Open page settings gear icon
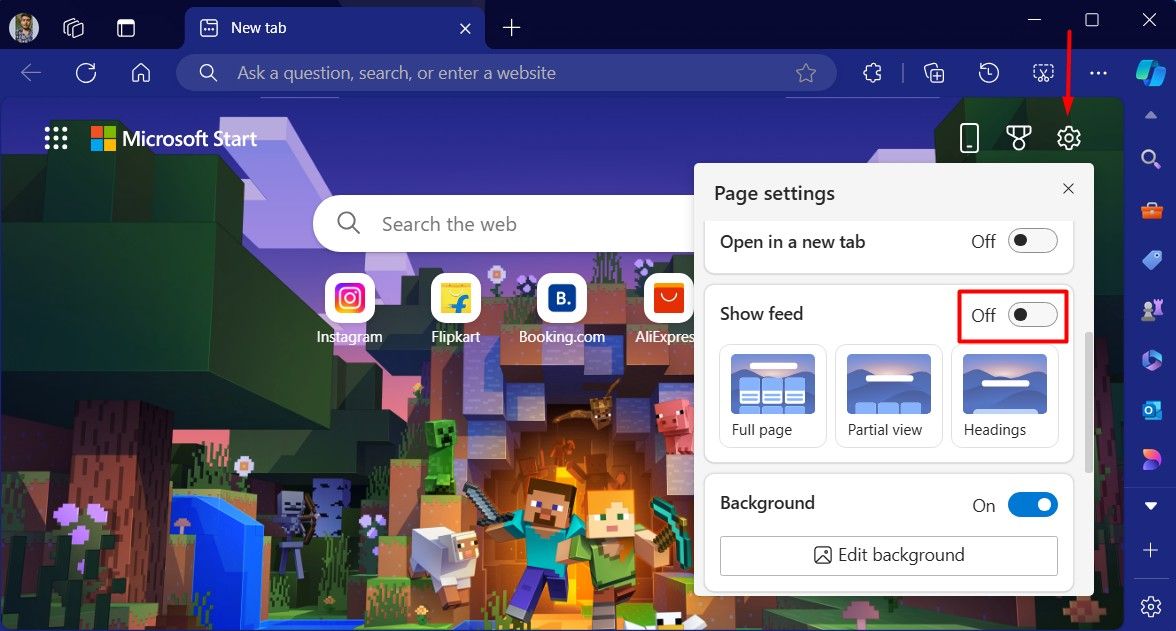The image size is (1176, 631). 1069,138
